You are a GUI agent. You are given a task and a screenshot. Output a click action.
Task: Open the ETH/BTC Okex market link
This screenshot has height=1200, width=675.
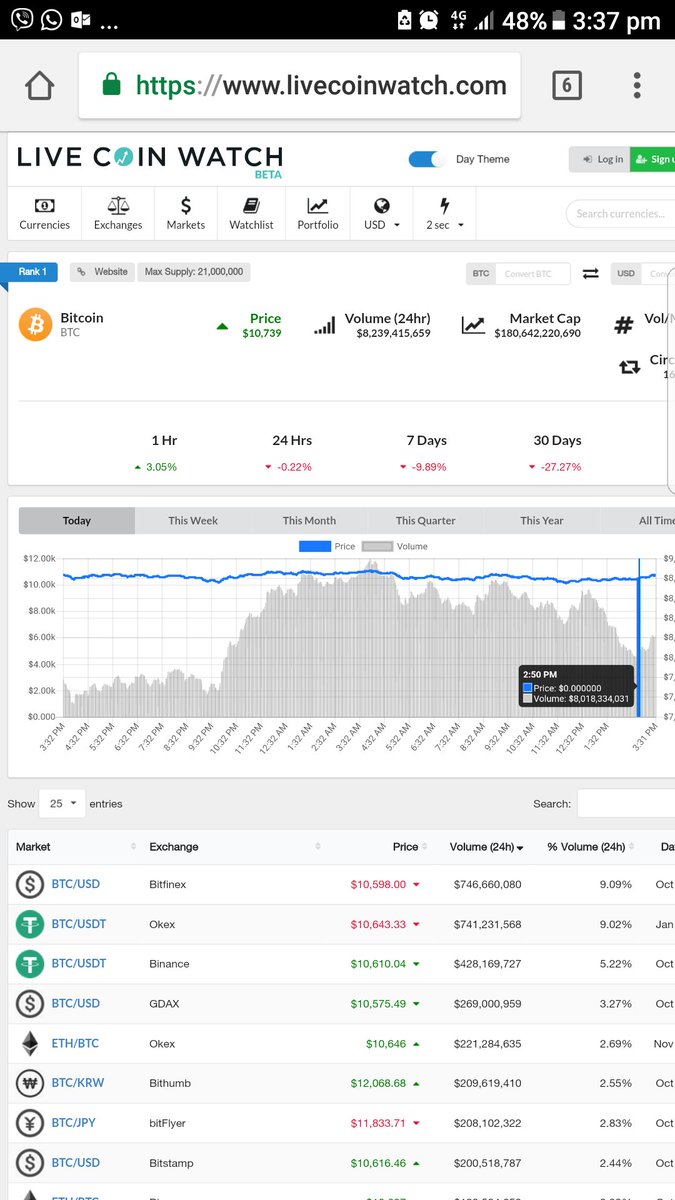[75, 1044]
